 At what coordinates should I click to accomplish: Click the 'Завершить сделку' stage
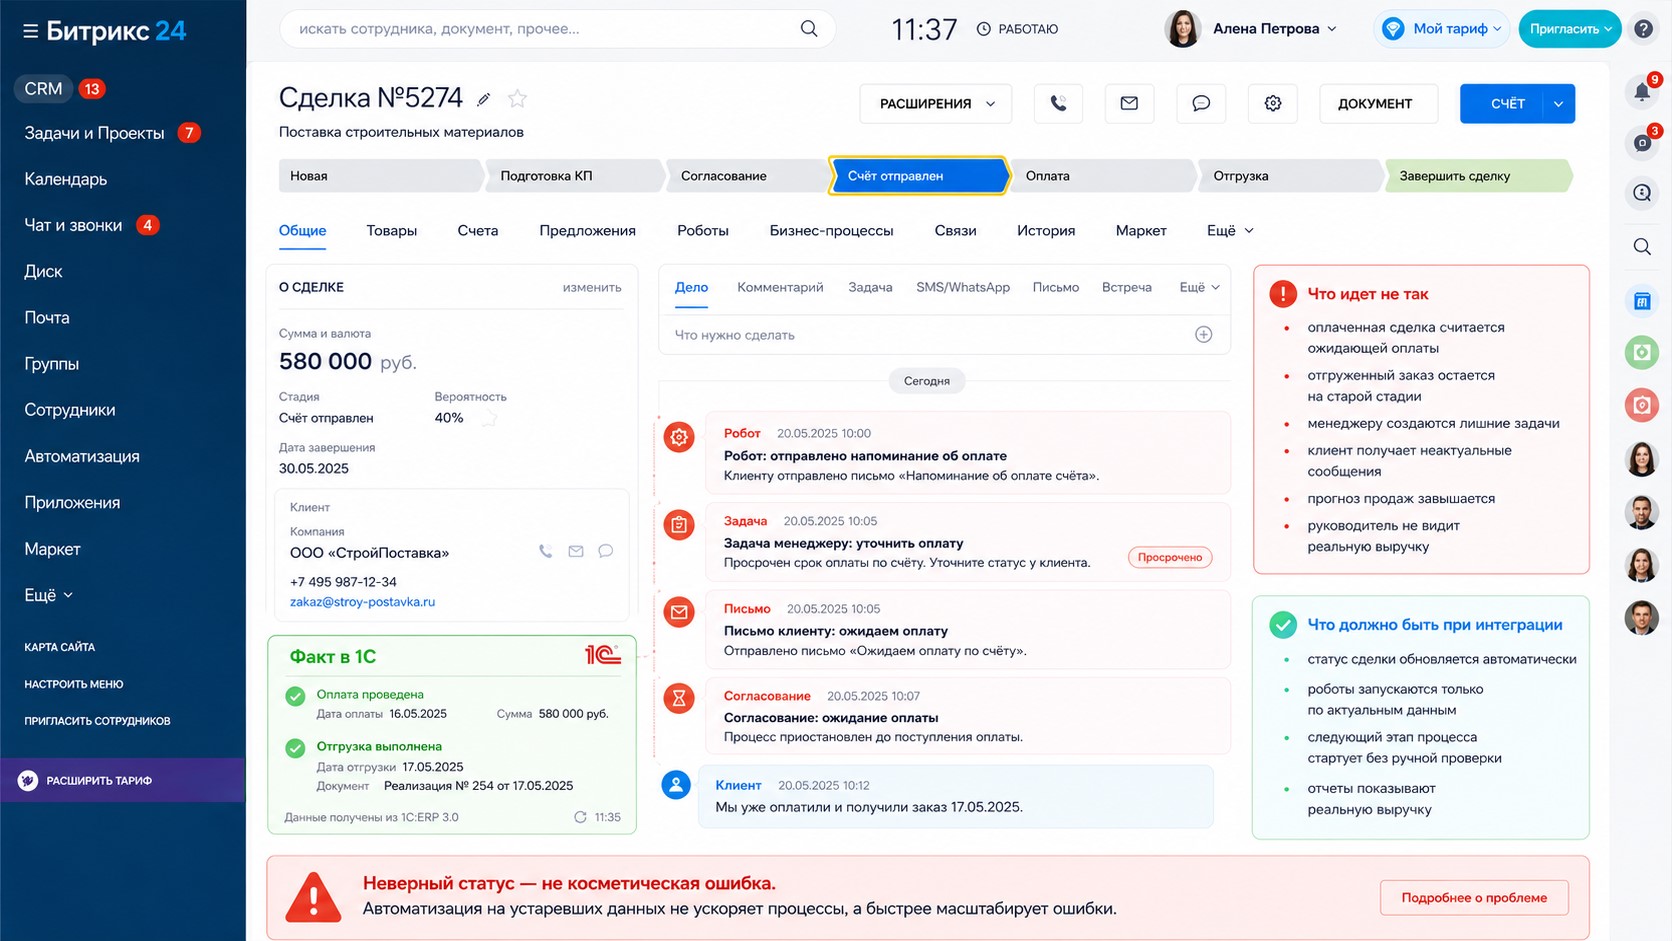(1477, 176)
